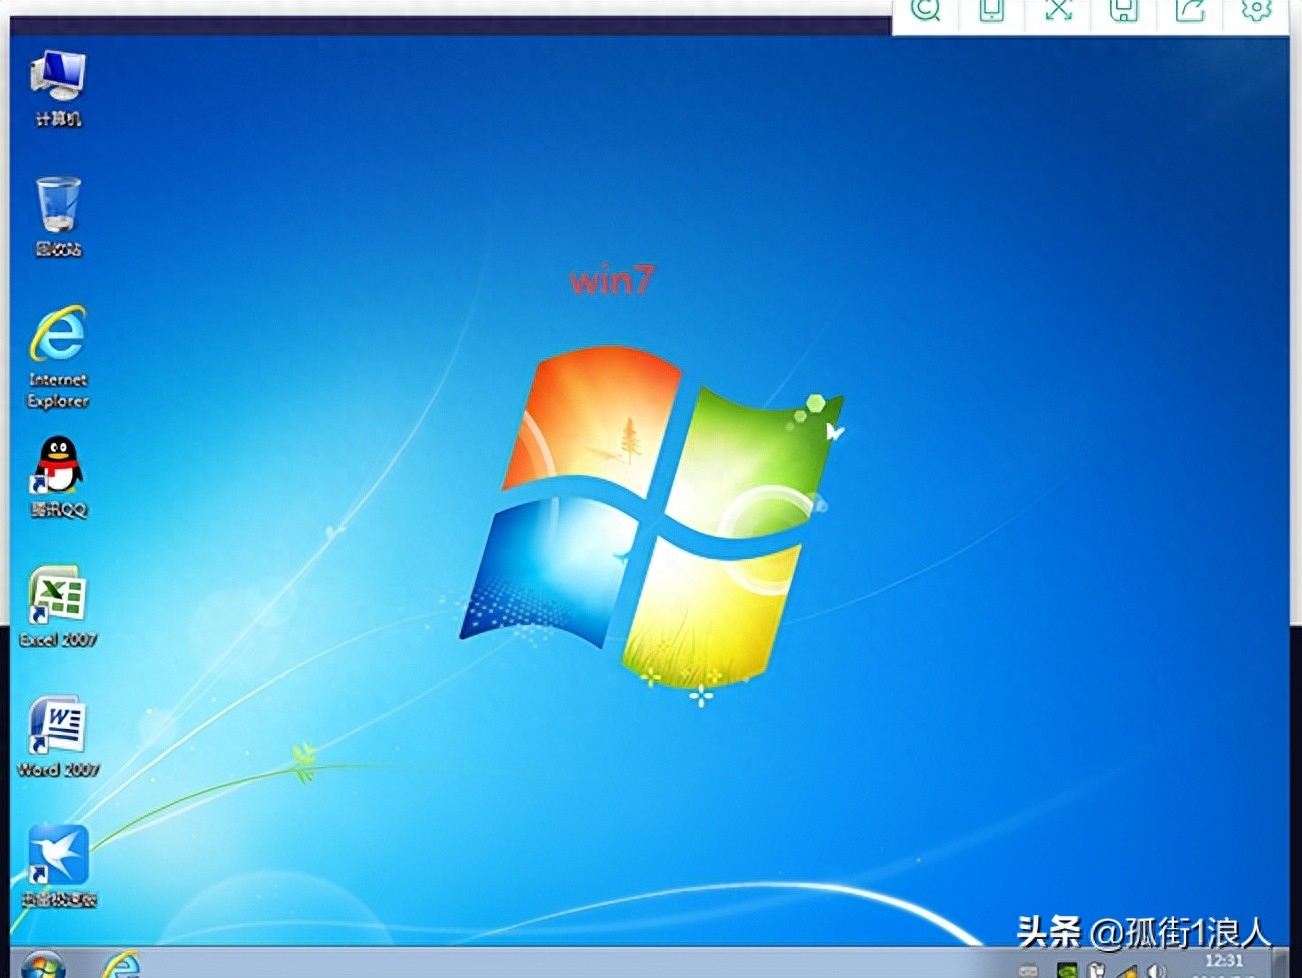The image size is (1302, 978).
Task: Click the volume speaker icon in system tray
Action: 1157,970
